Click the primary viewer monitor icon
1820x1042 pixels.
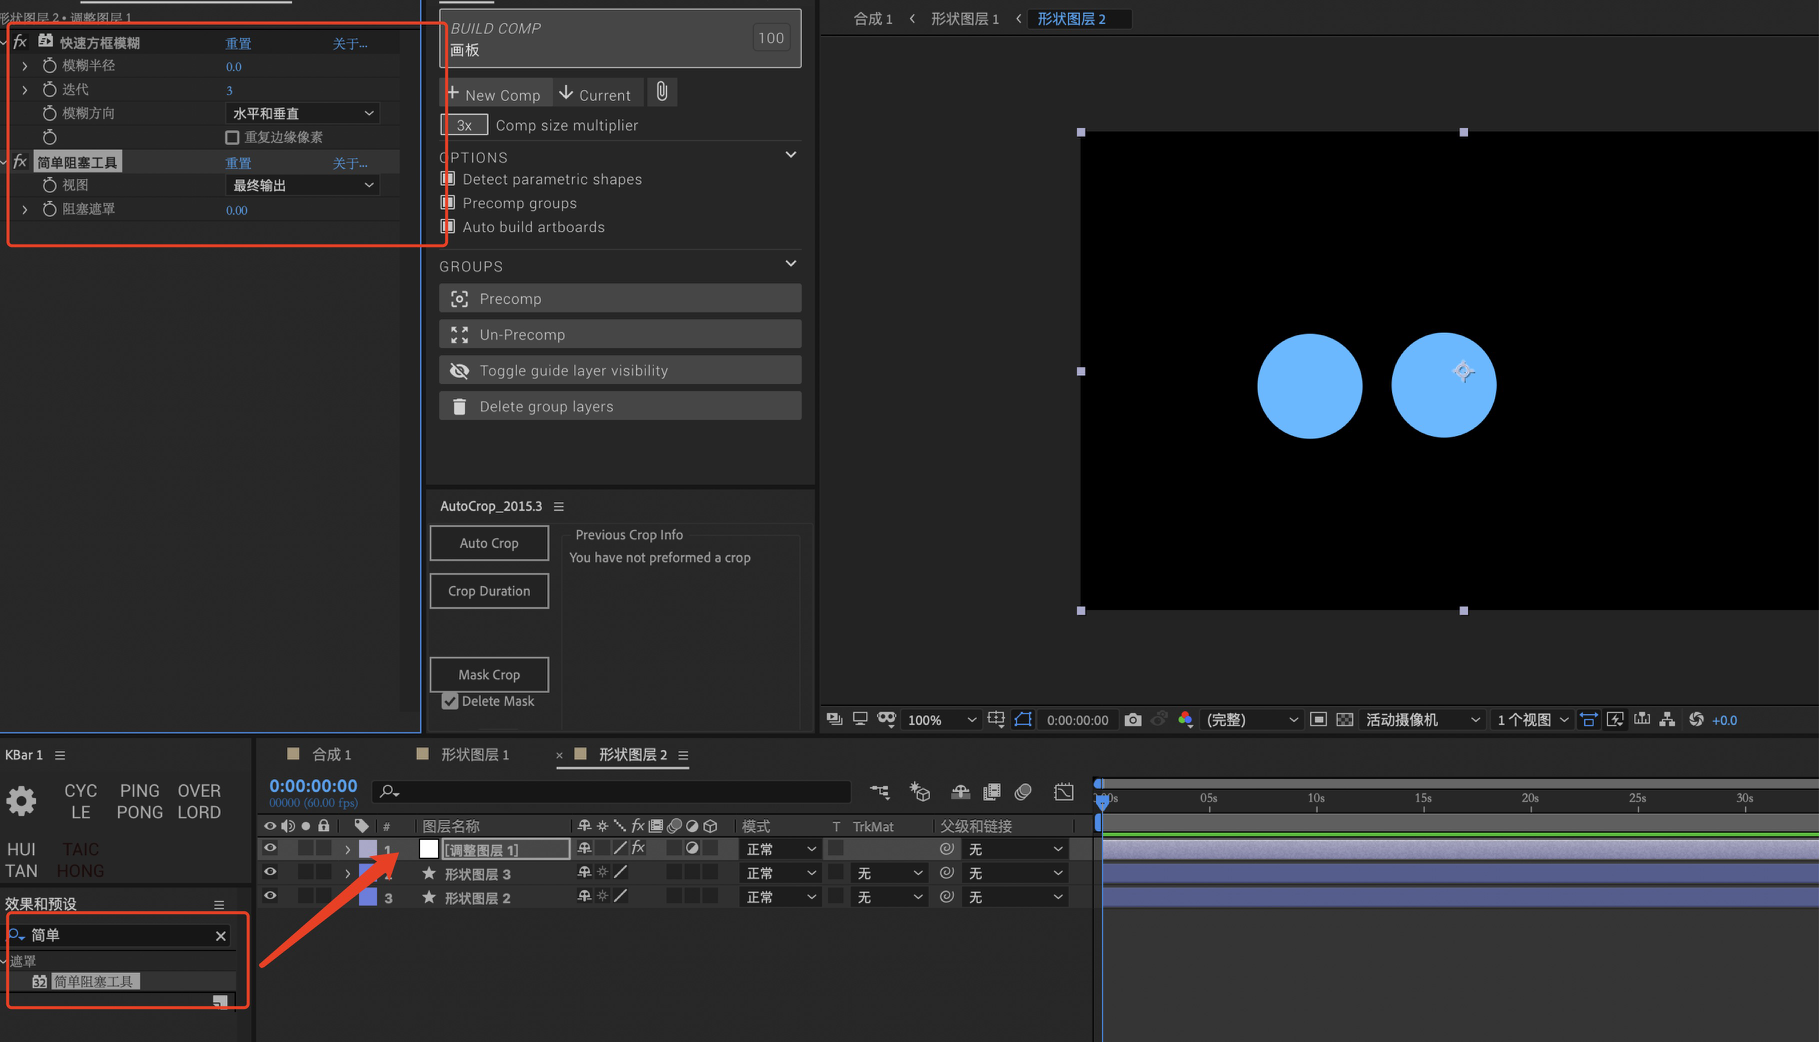coord(860,720)
